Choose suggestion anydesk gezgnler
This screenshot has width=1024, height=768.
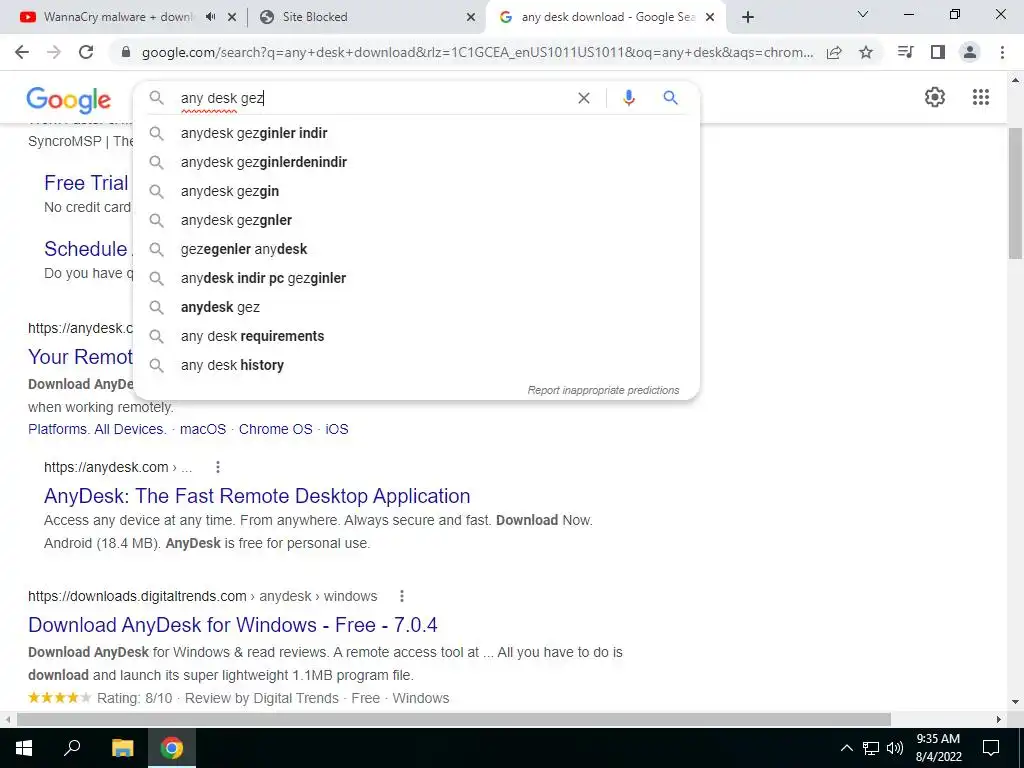(417, 220)
